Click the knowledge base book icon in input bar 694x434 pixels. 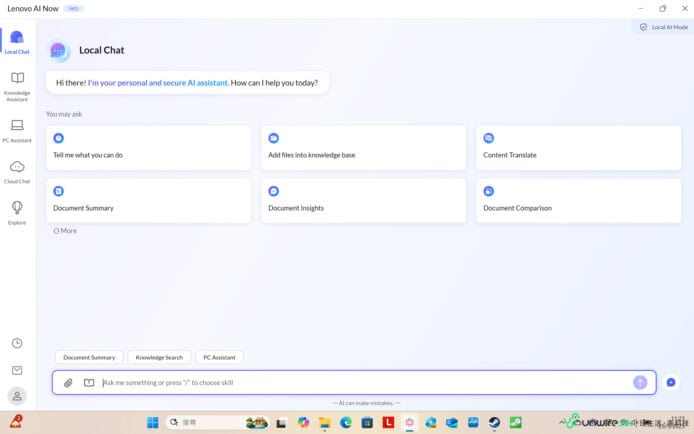click(x=89, y=383)
